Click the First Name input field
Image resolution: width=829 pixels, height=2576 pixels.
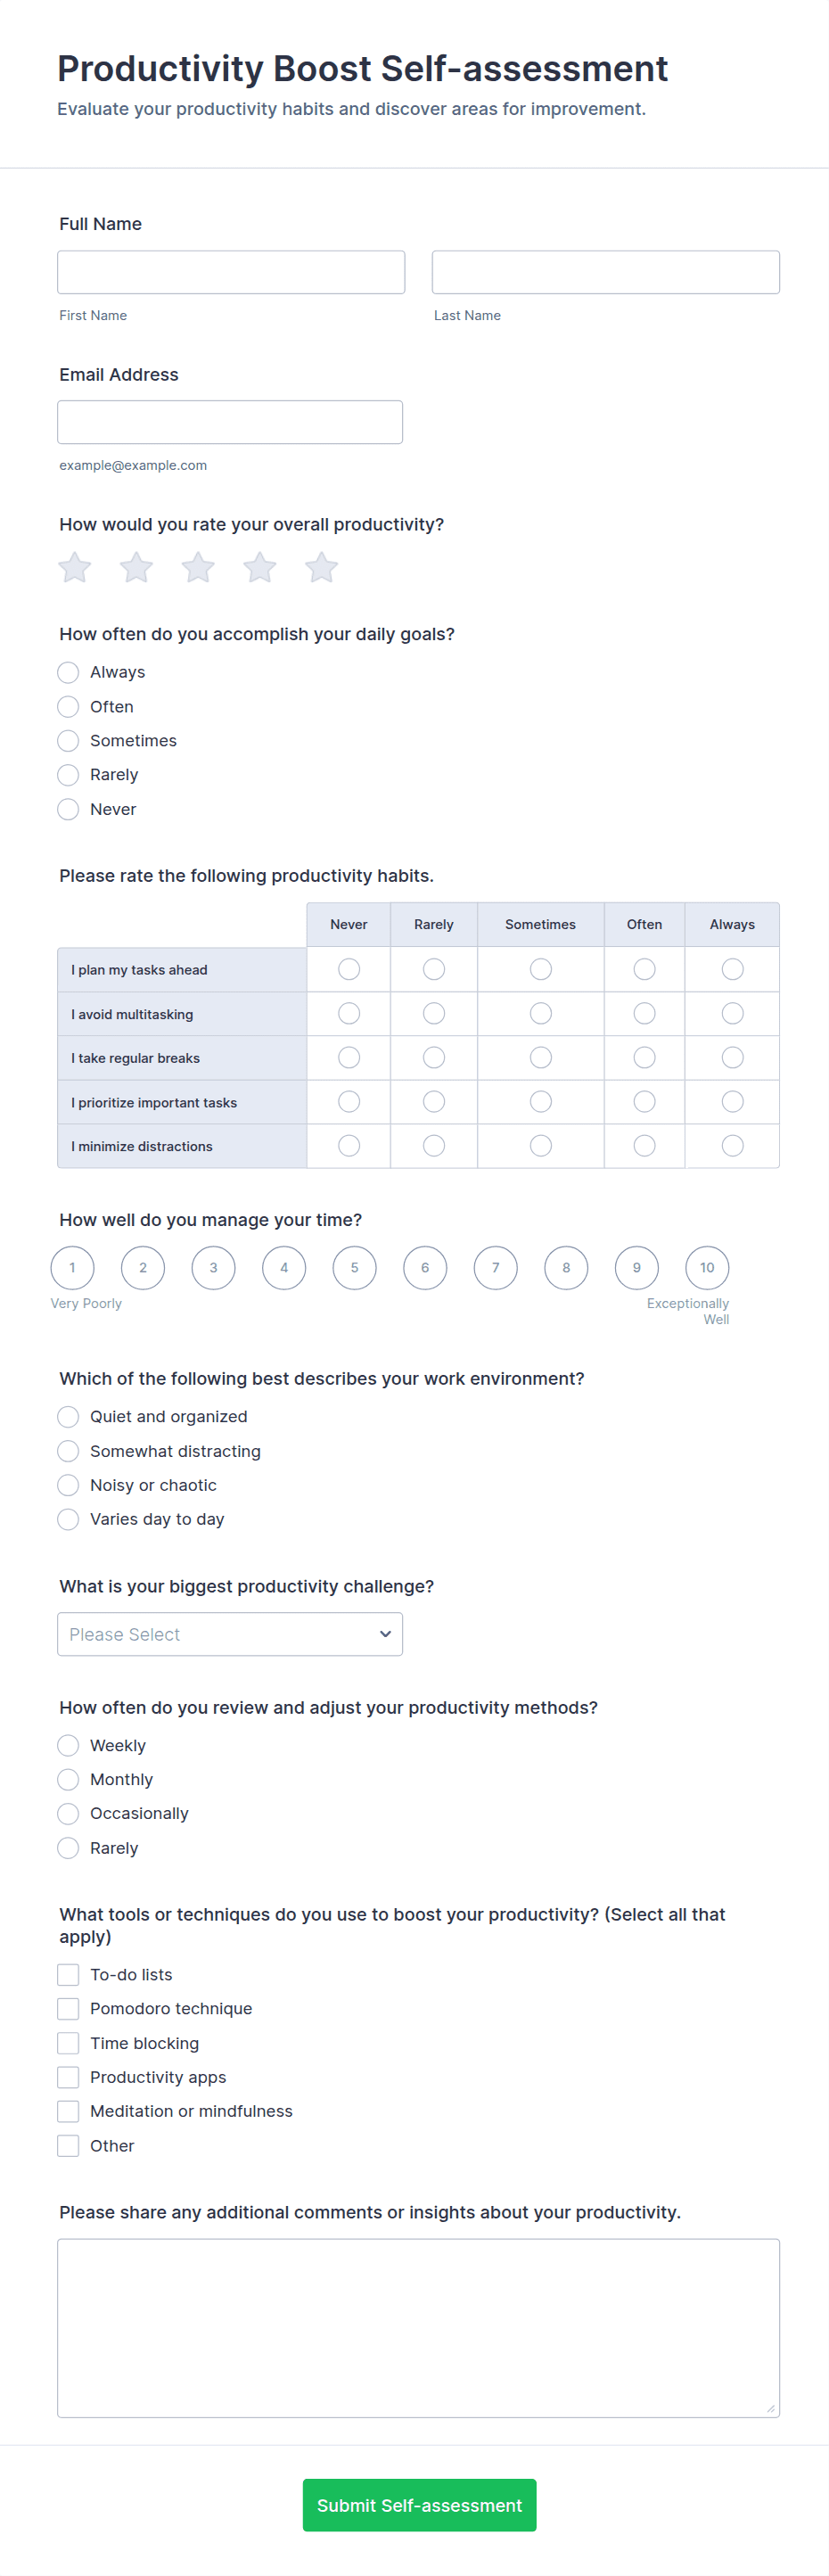[231, 272]
